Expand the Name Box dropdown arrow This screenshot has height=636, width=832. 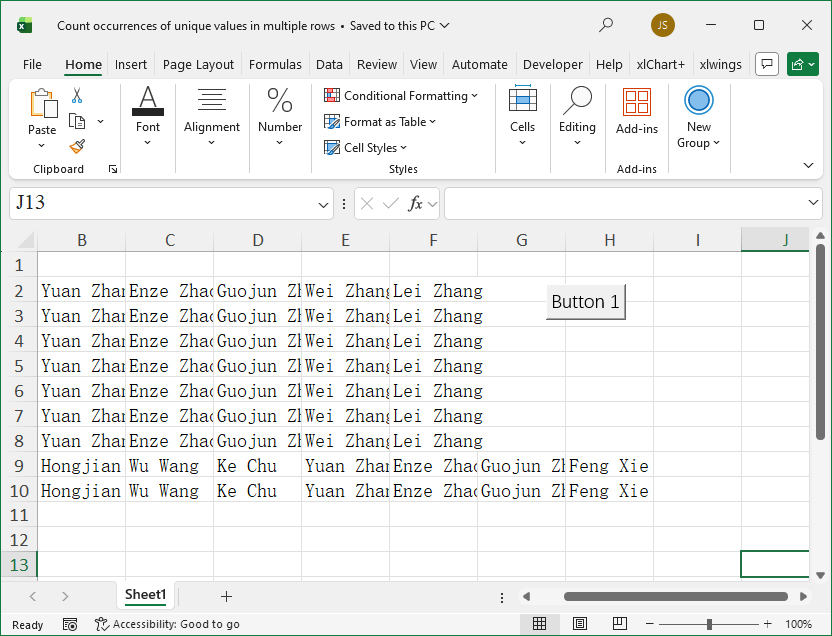[x=323, y=204]
